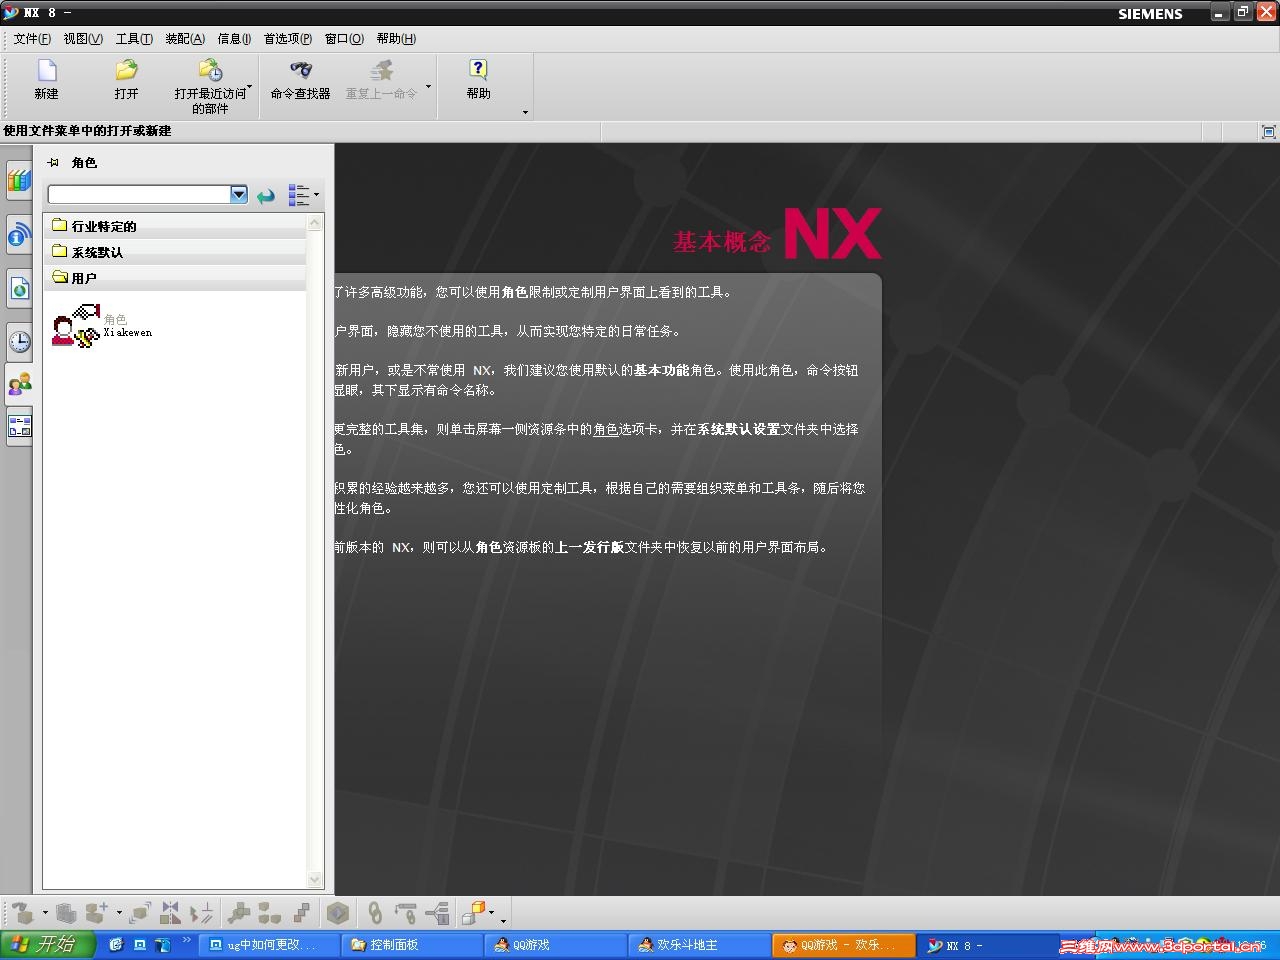Switch to ug中如何更改 taskbar window
This screenshot has width=1280, height=960.
(269, 945)
